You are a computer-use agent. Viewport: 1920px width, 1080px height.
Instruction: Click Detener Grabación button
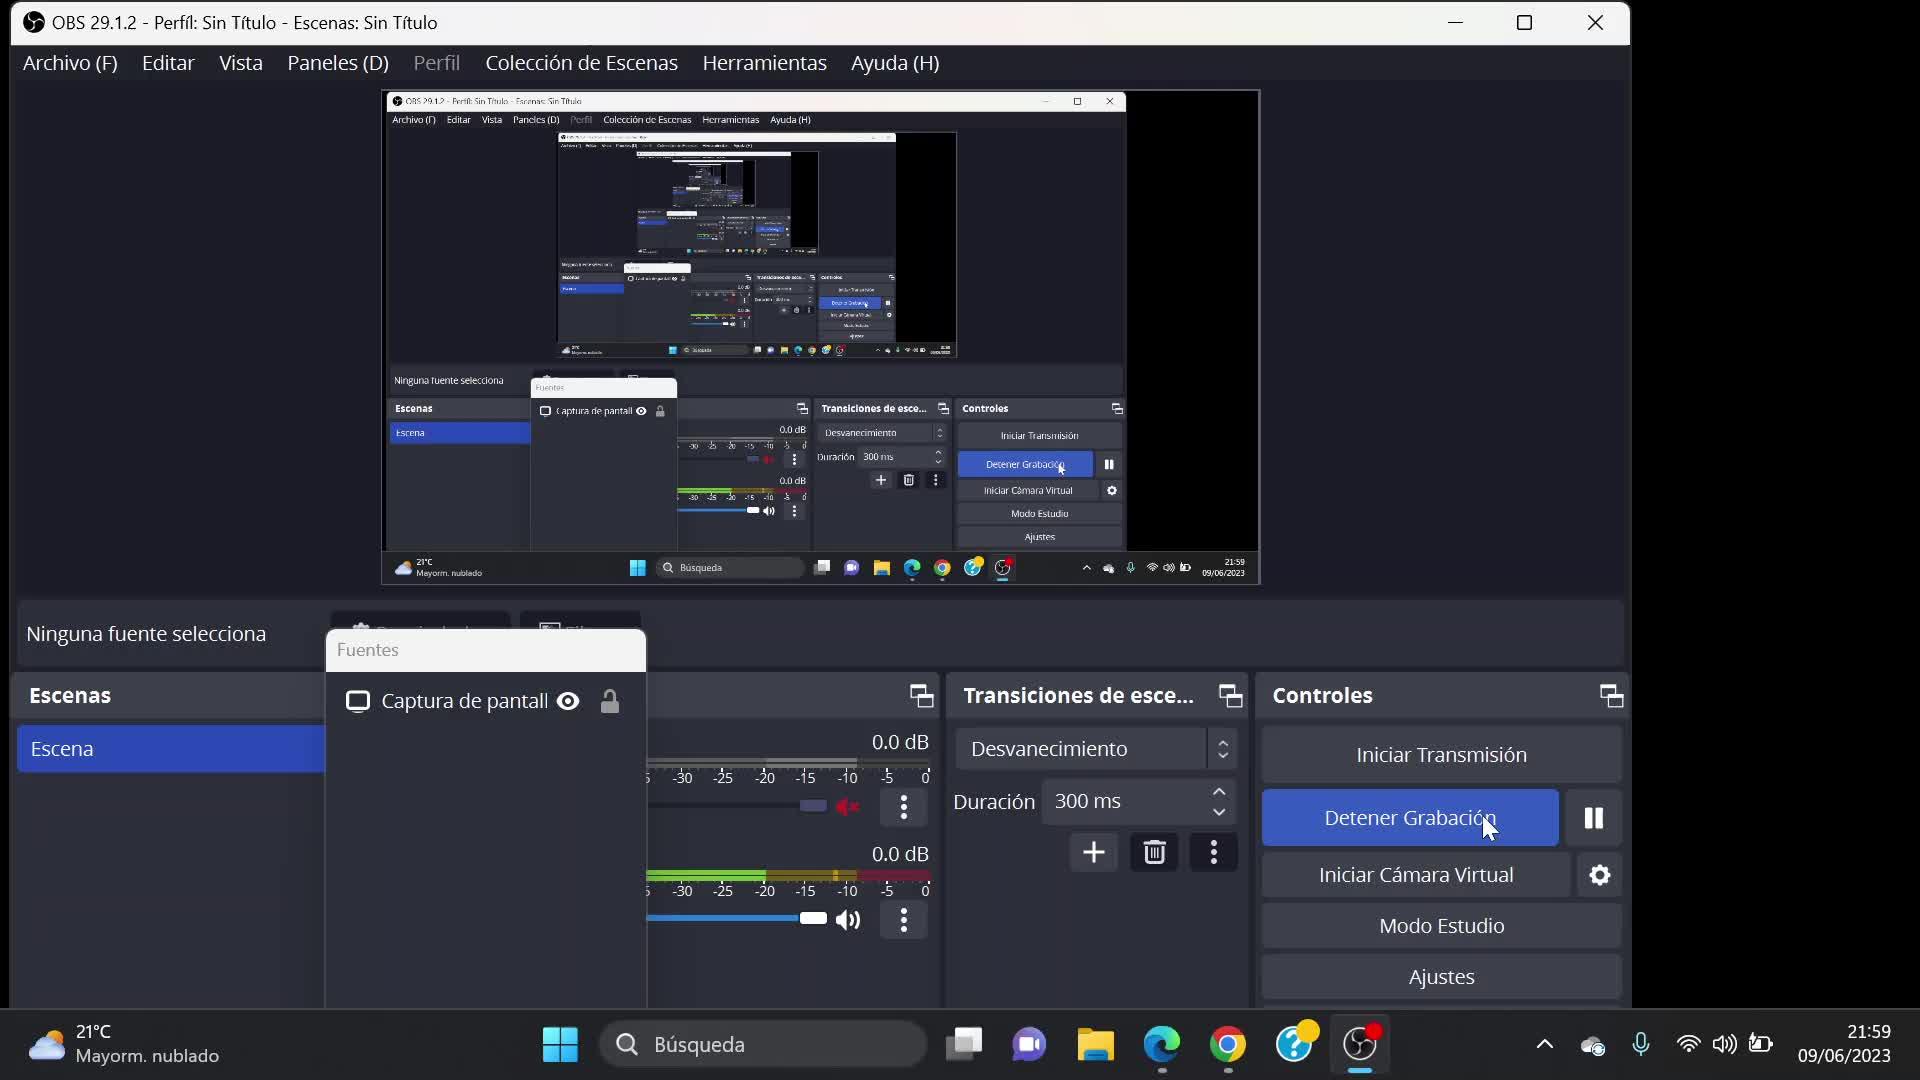pos(1410,818)
